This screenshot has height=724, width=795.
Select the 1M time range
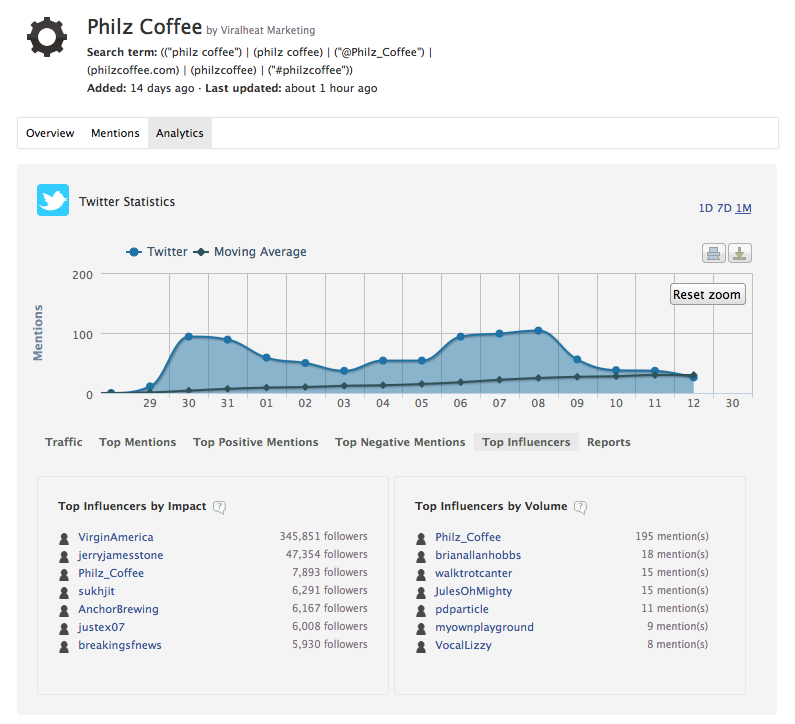[743, 208]
